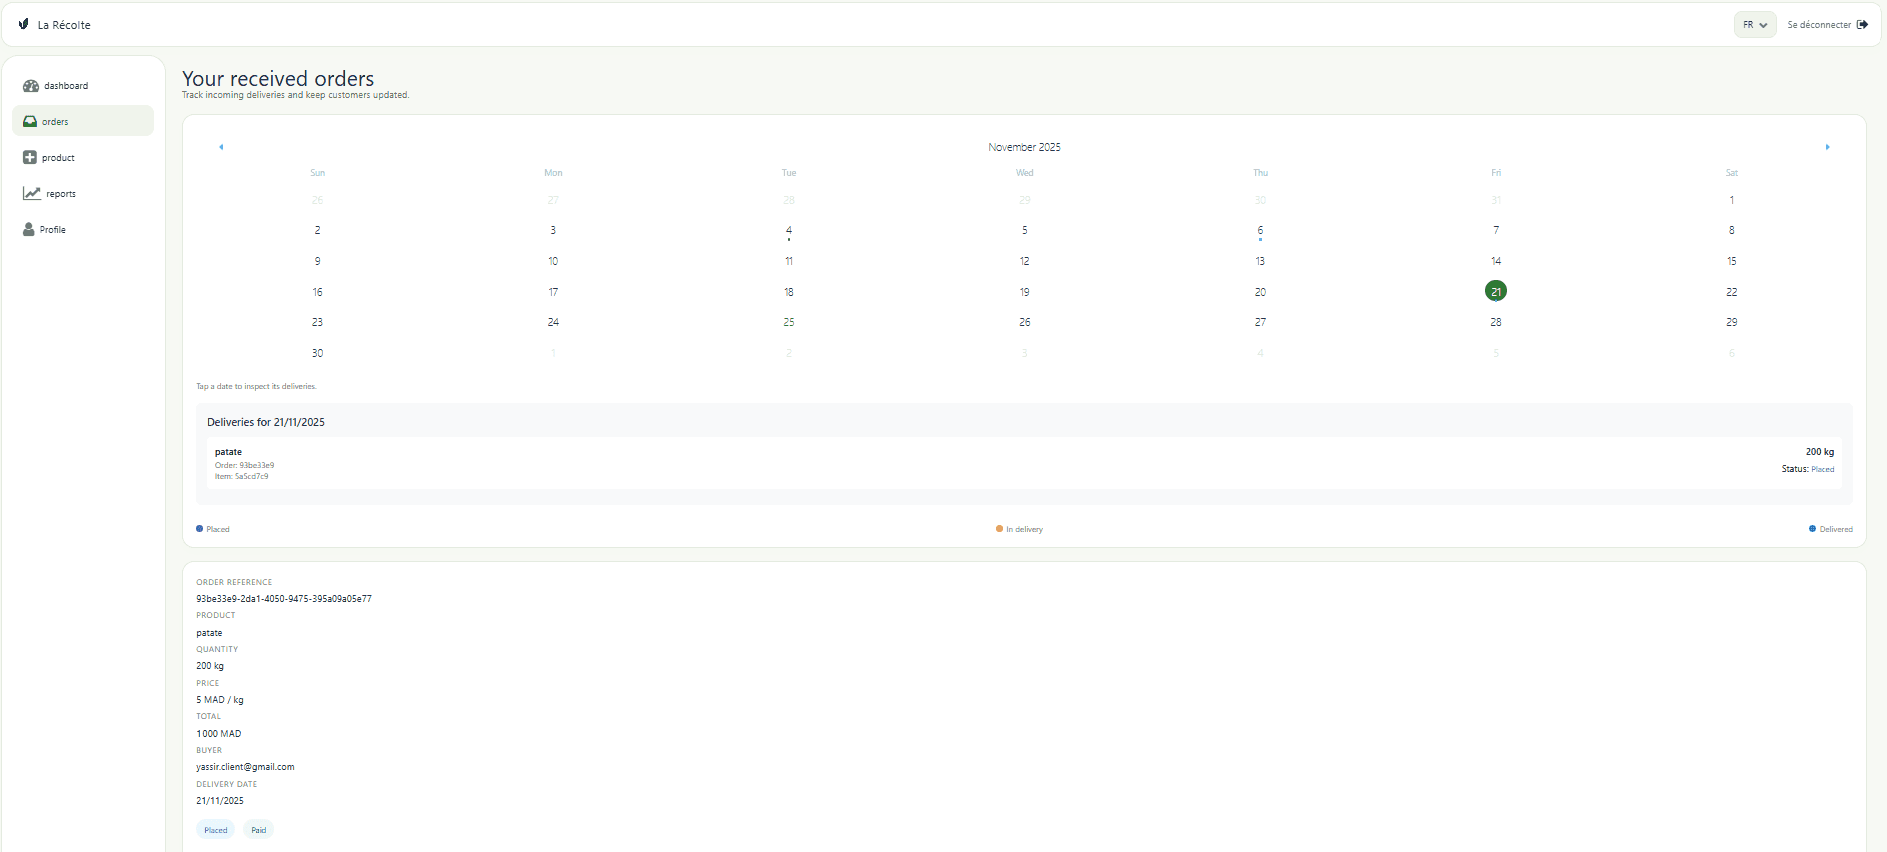The image size is (1887, 852).
Task: Select November 4 on the calendar
Action: point(789,231)
